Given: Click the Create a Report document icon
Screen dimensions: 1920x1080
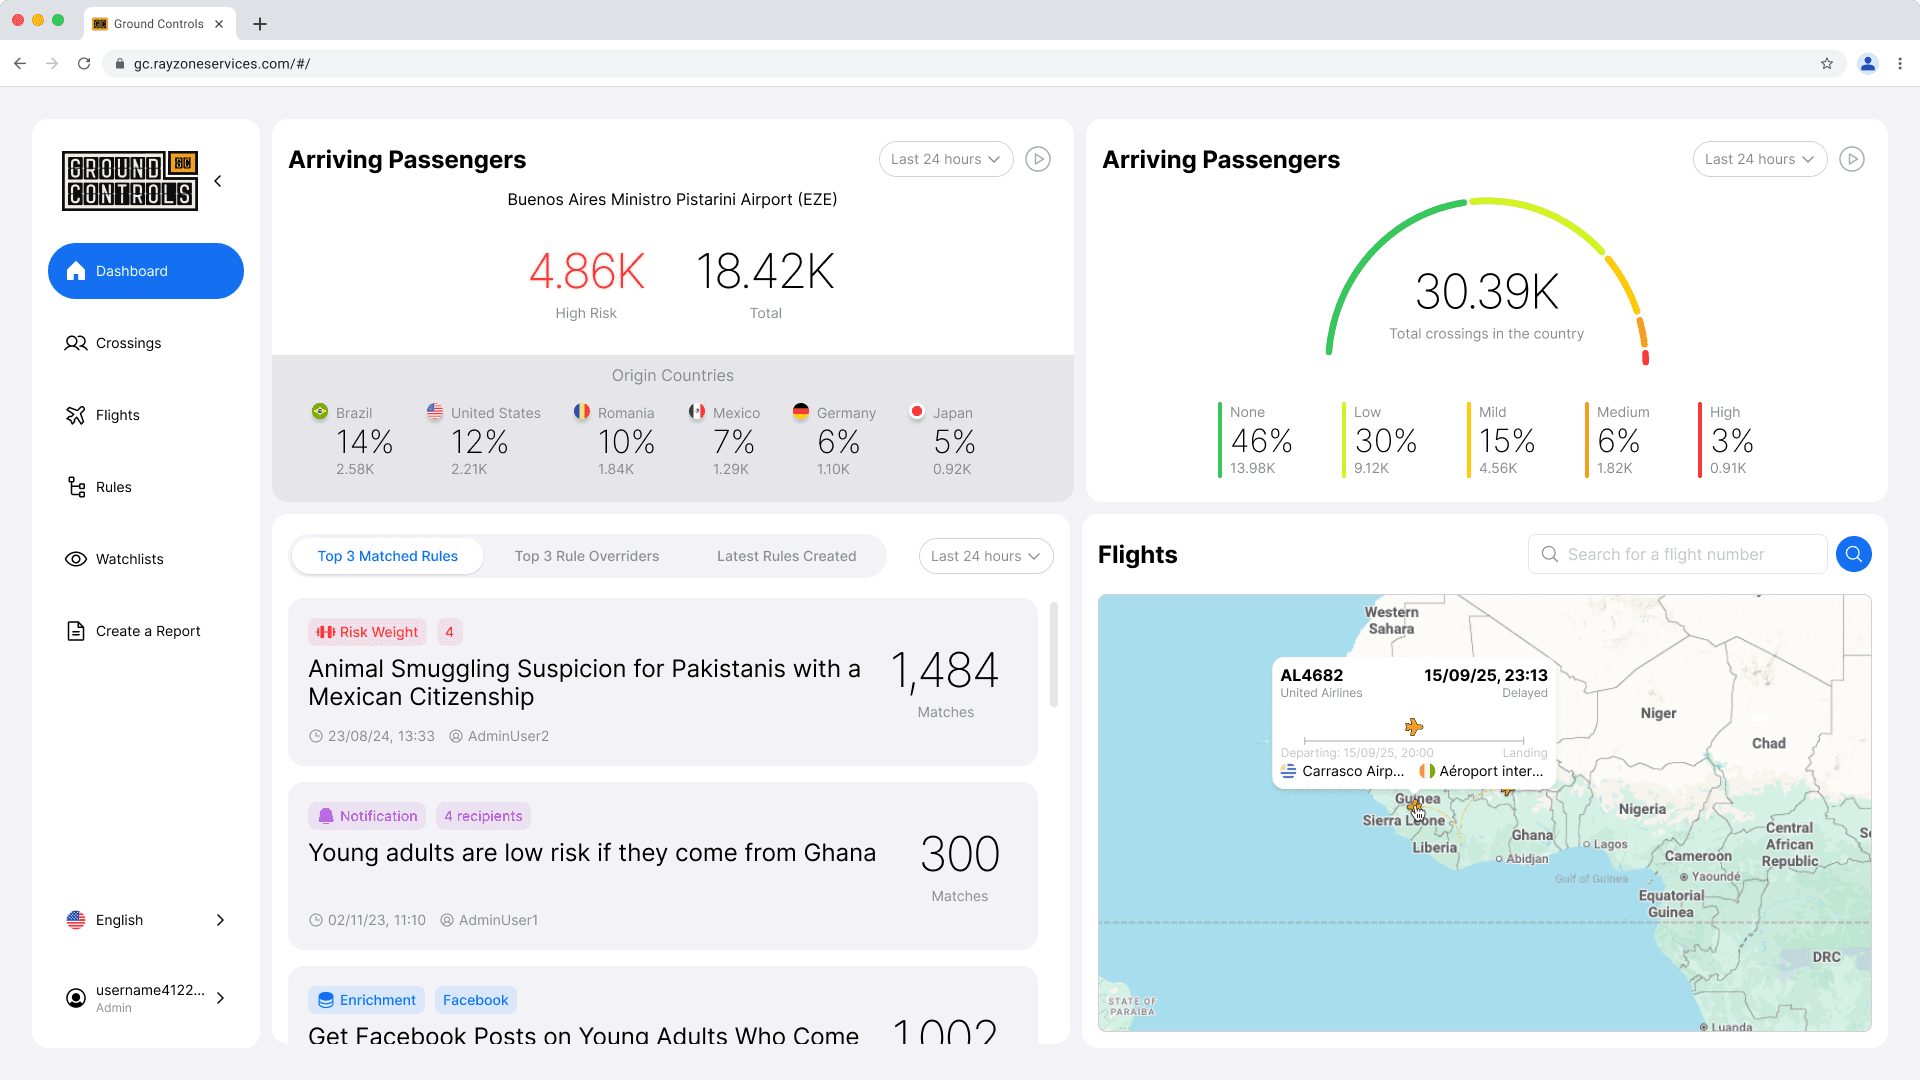Looking at the screenshot, I should (76, 631).
